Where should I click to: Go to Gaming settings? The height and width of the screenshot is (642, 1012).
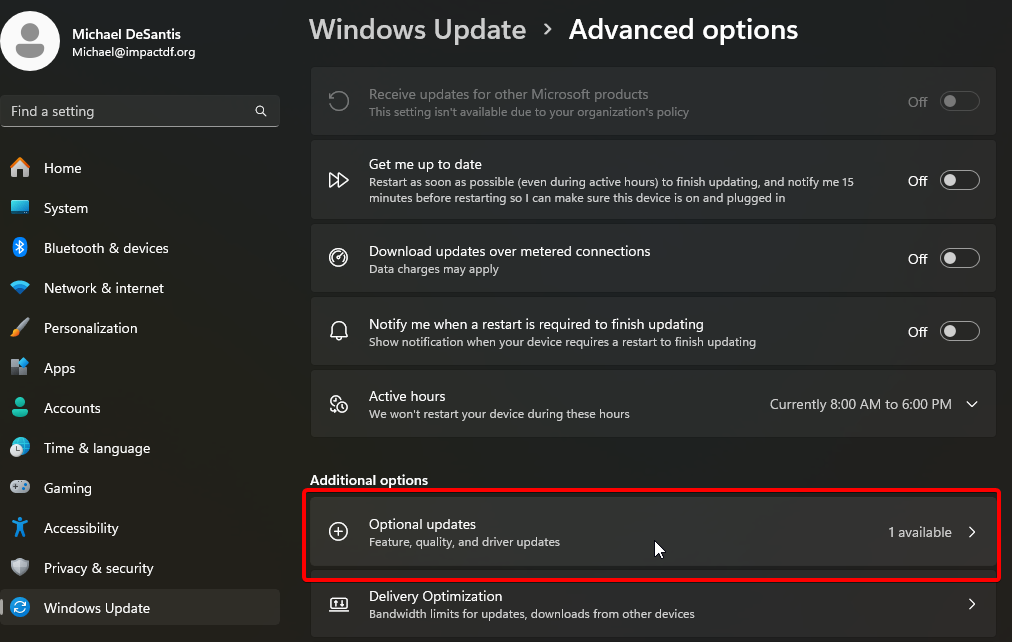[140, 488]
